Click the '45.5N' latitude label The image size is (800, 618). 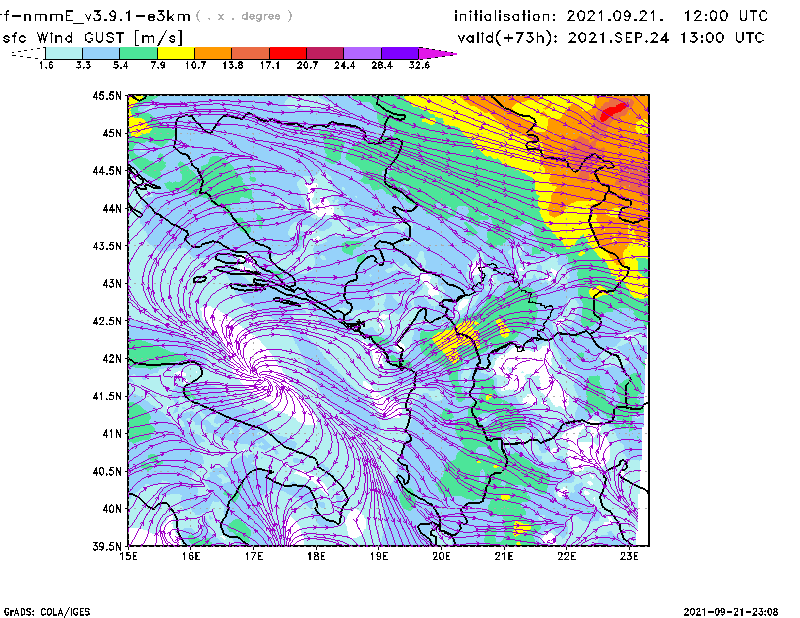tap(108, 95)
